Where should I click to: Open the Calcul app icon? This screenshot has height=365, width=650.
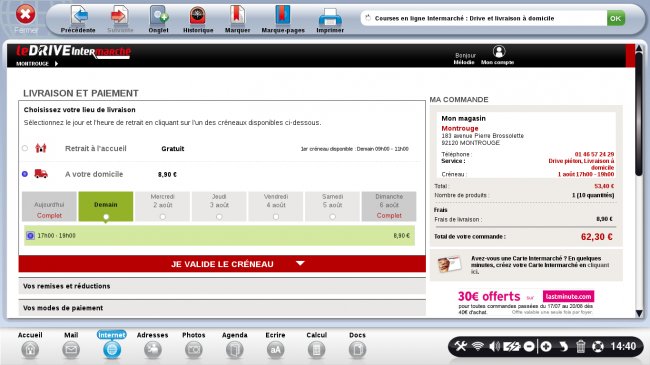tap(316, 350)
